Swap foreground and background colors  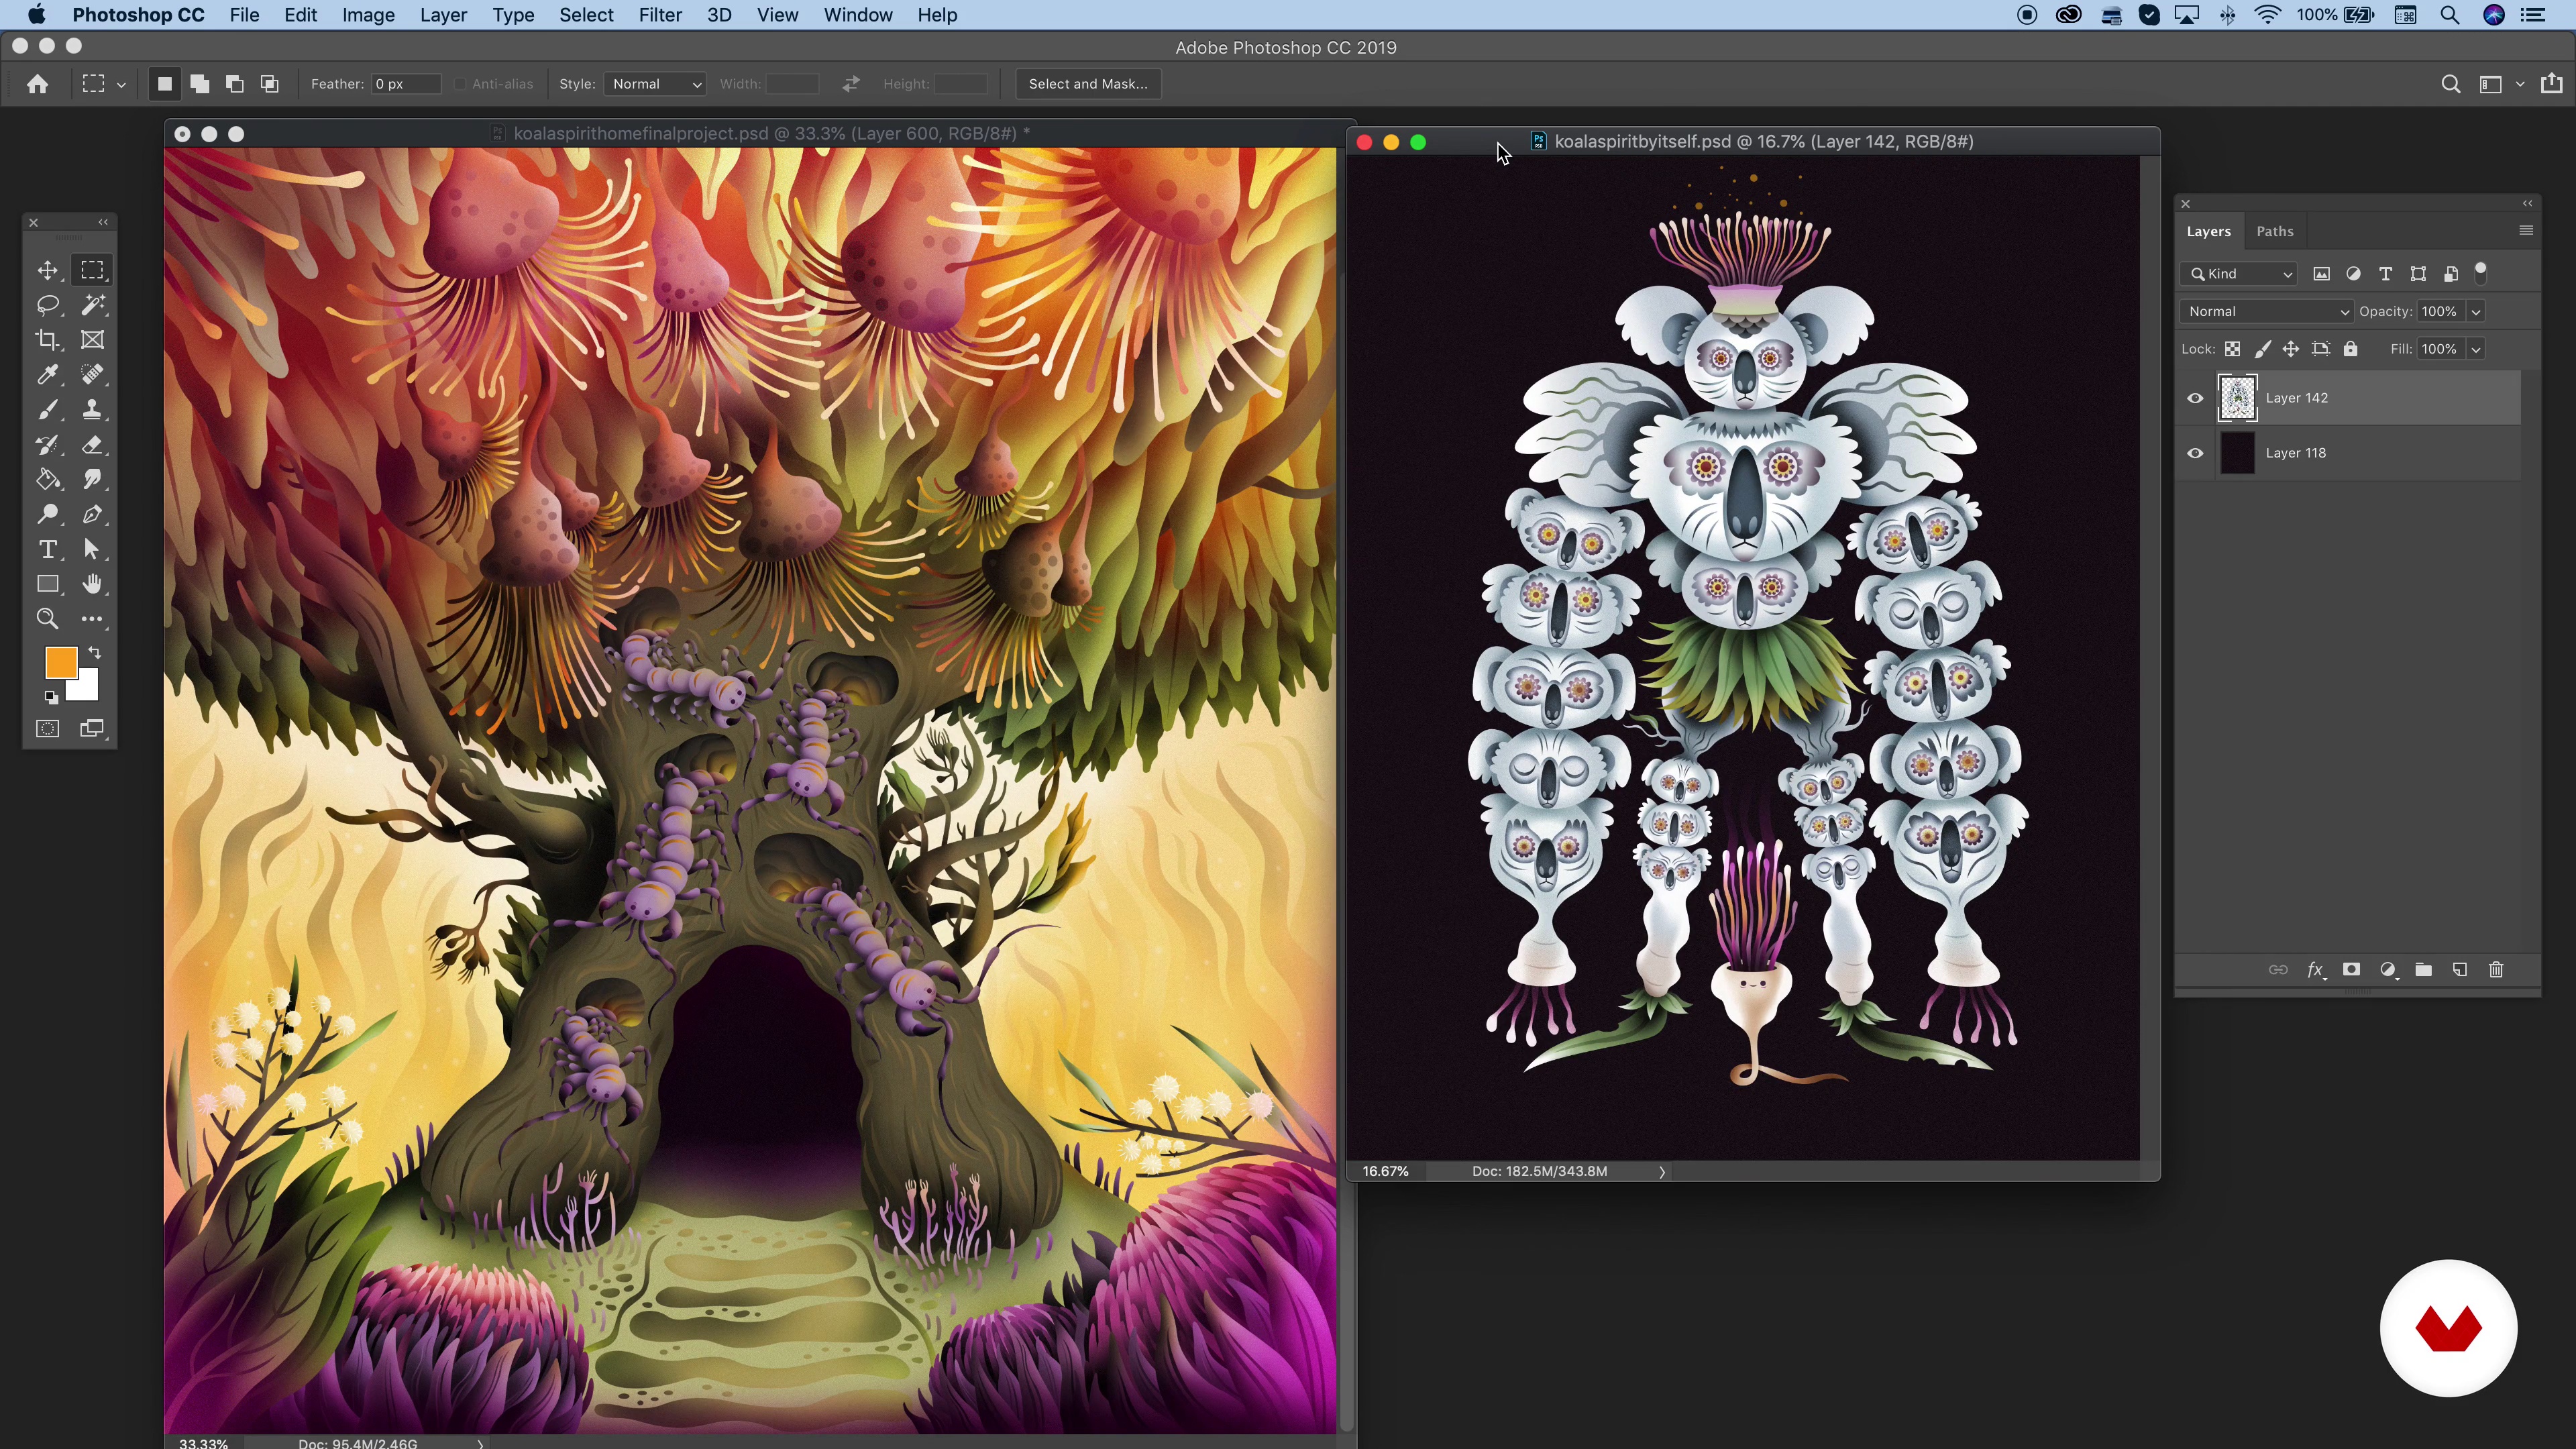pos(95,653)
